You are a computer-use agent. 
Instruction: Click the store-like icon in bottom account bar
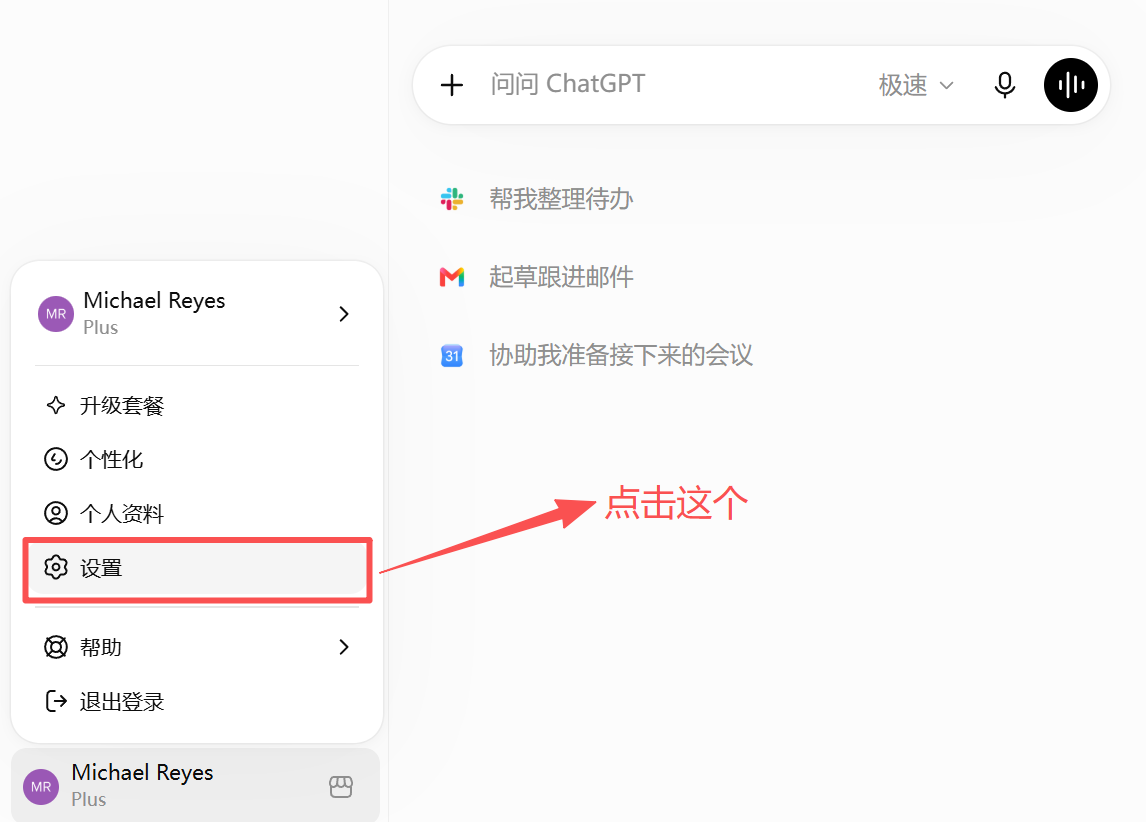(341, 787)
